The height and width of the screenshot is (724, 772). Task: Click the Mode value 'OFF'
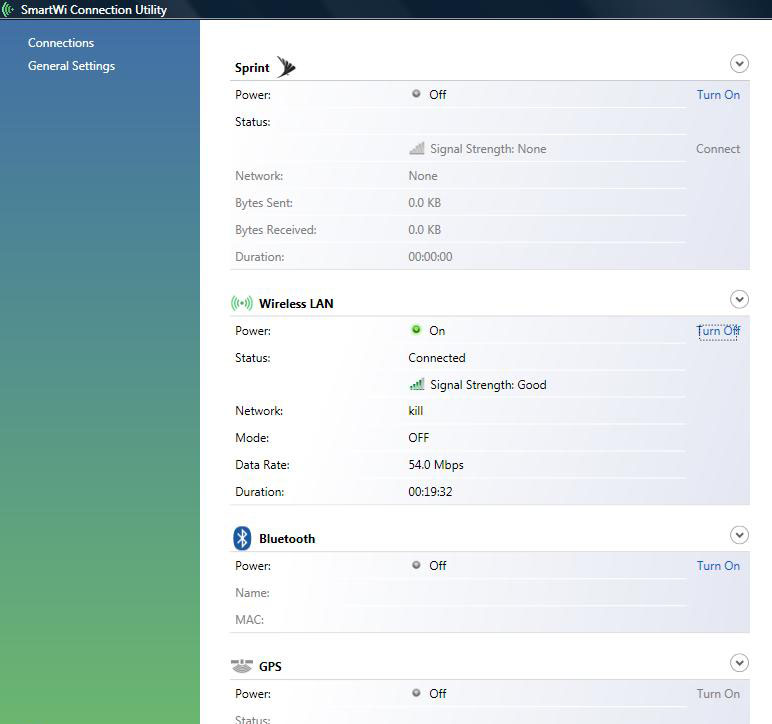point(418,438)
